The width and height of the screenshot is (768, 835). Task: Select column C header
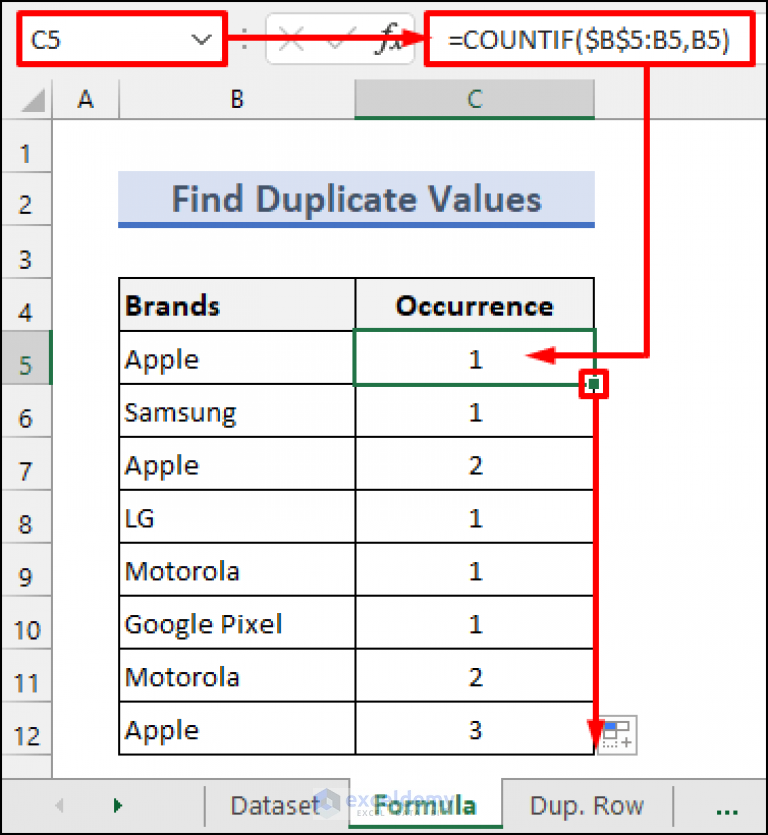pos(475,99)
